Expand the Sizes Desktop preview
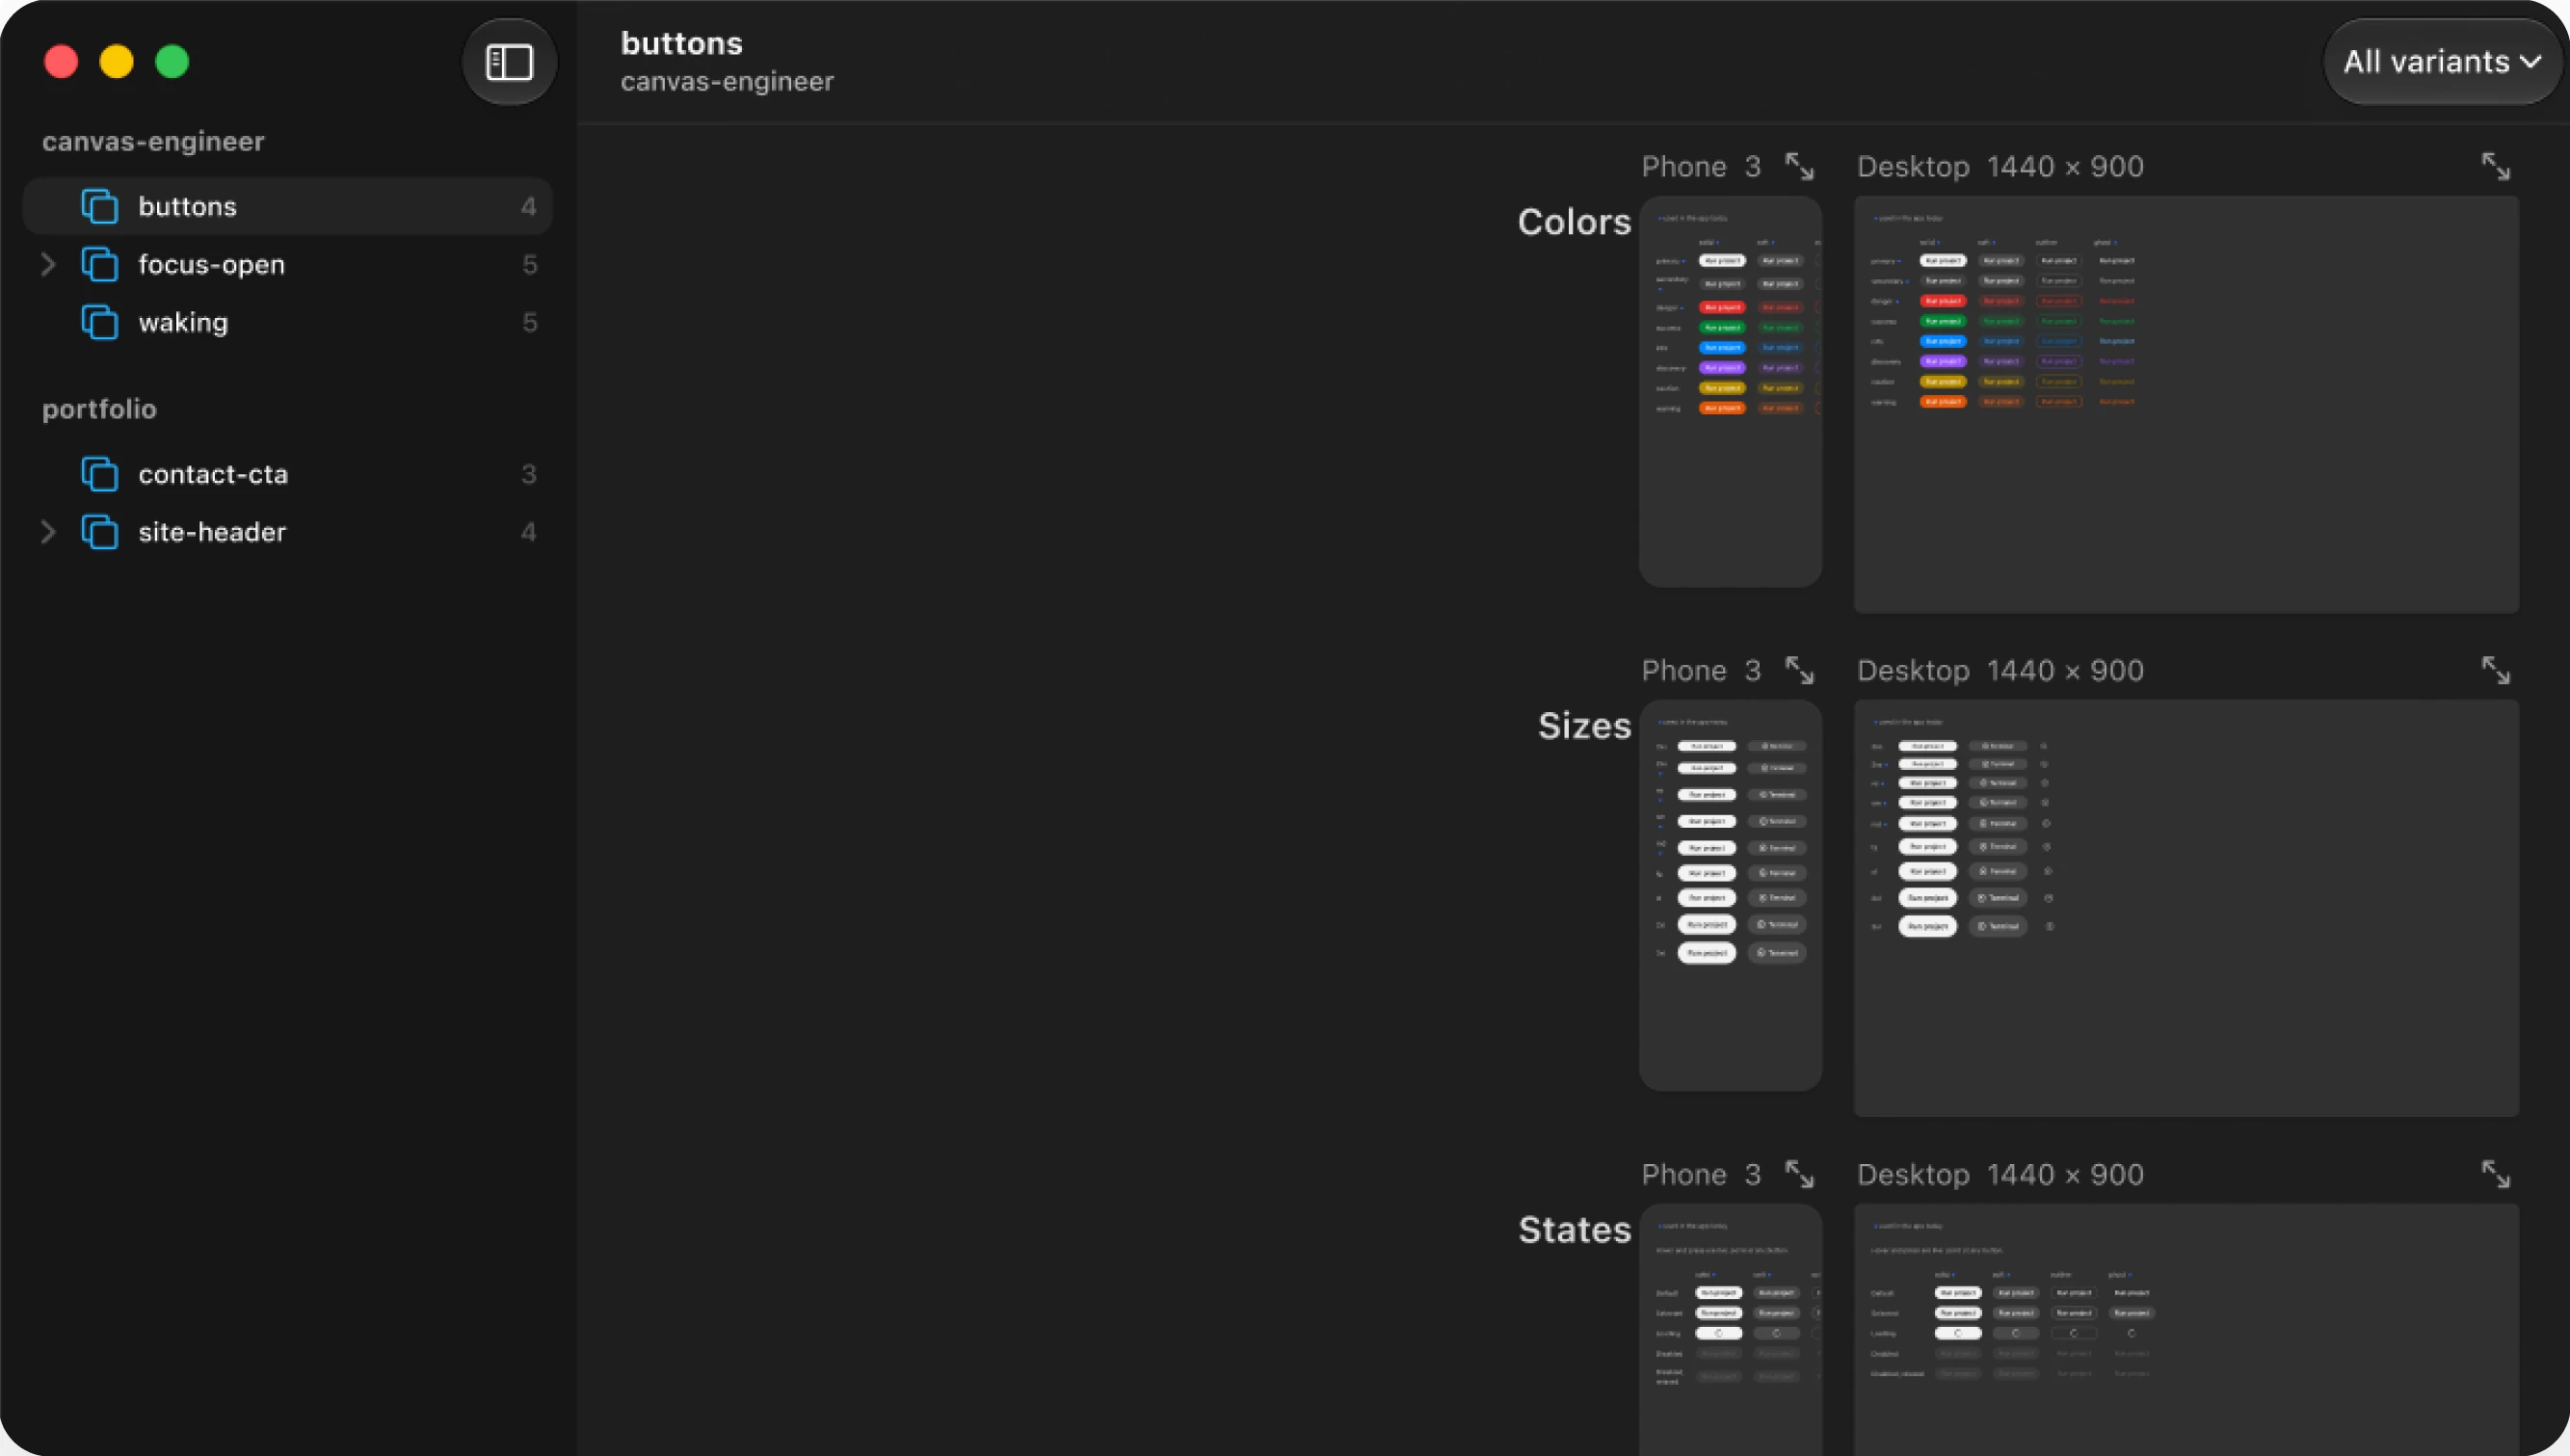2570x1456 pixels. pyautogui.click(x=2495, y=670)
